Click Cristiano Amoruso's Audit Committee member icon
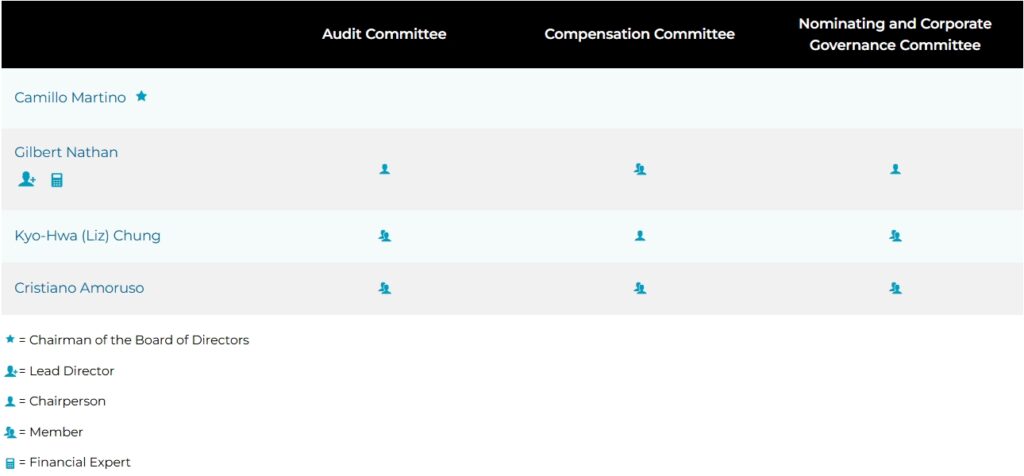This screenshot has height=476, width=1024. click(x=385, y=288)
